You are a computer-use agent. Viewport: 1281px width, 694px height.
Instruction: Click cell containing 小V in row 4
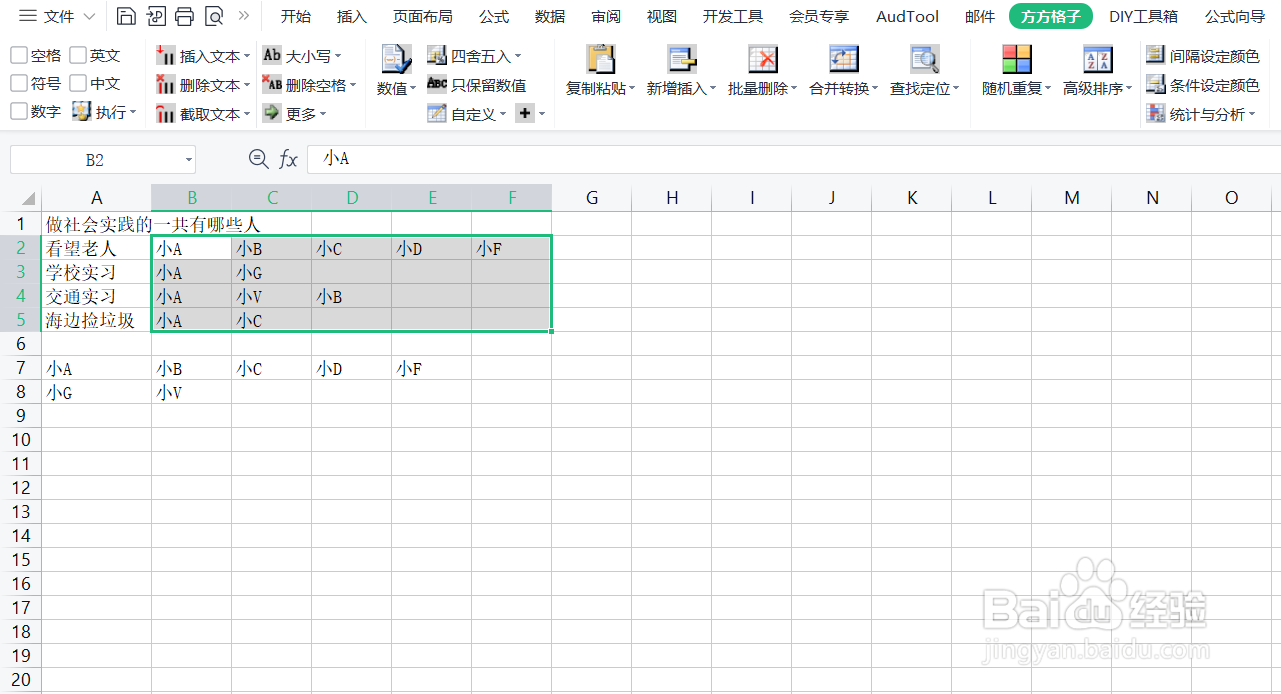pos(271,296)
